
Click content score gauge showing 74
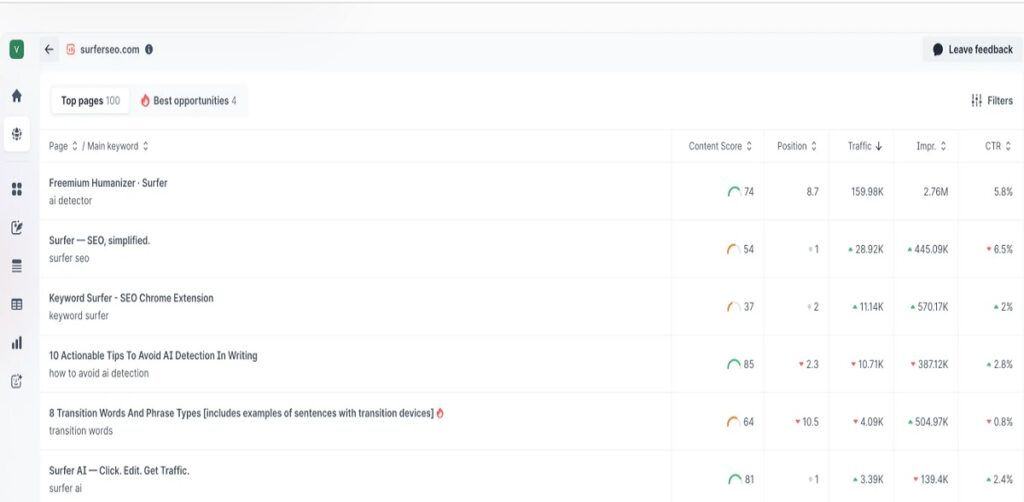(734, 192)
